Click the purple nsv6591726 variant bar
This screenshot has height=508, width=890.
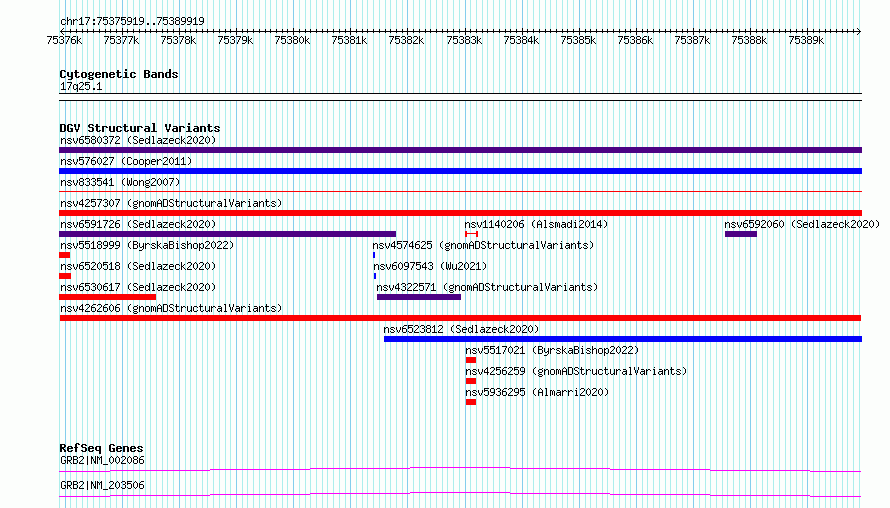click(228, 234)
